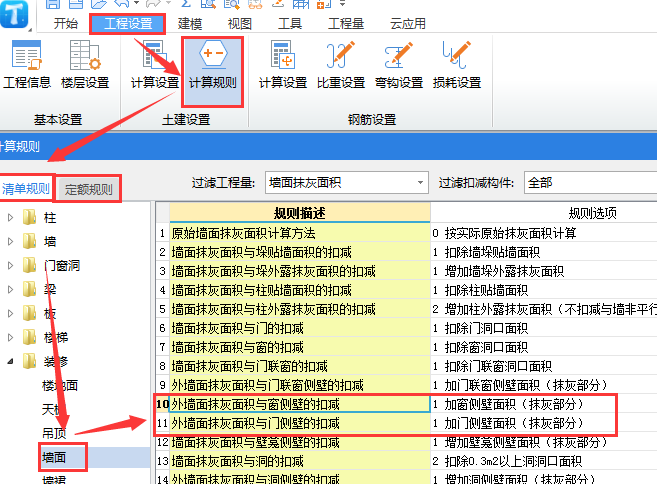Select row 外墙面抹灰面积与门侧壁的扣减
The image size is (657, 484).
pyautogui.click(x=300, y=423)
